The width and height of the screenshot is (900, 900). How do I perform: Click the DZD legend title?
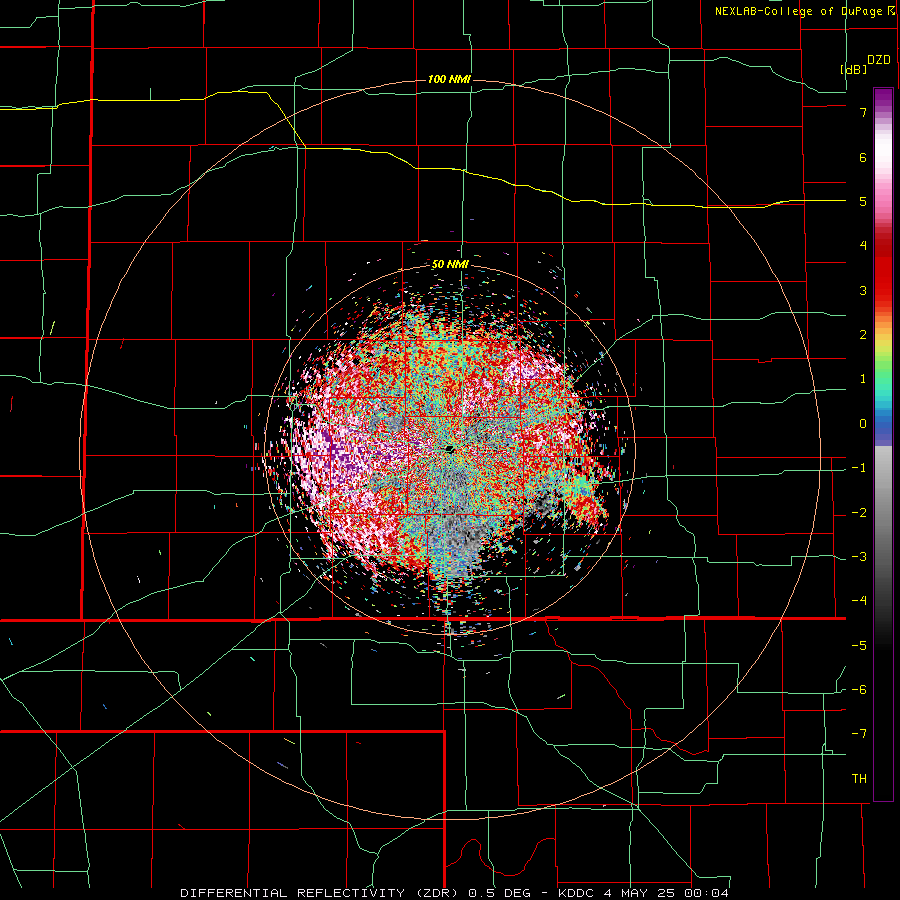pyautogui.click(x=879, y=60)
